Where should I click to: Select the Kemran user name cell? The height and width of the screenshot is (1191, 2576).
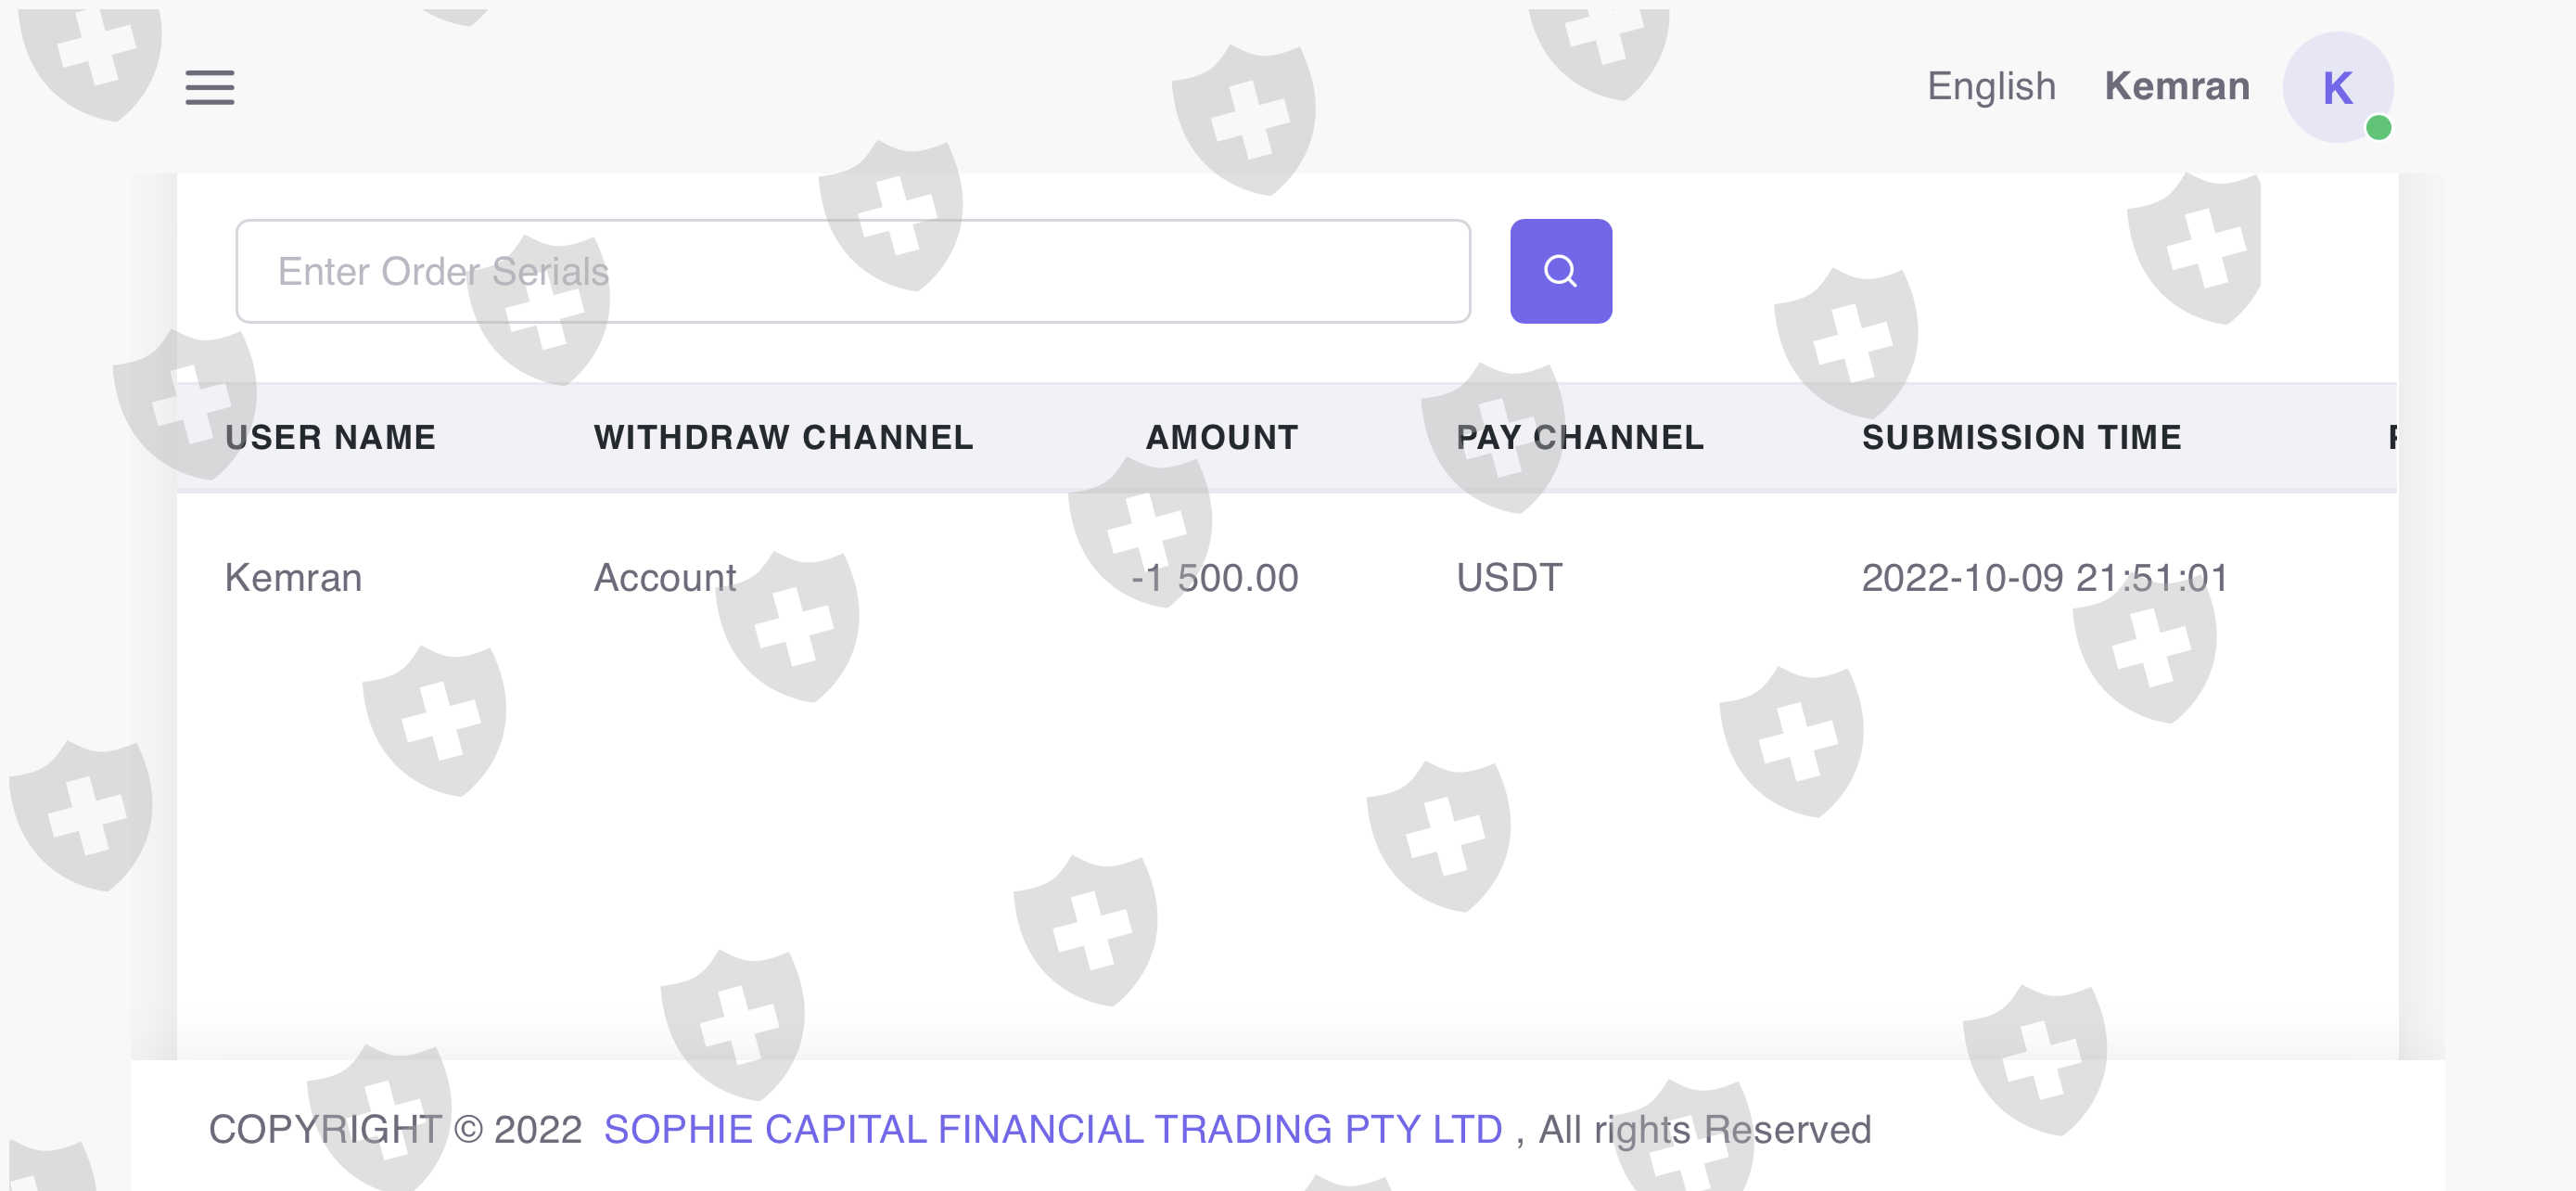(293, 578)
